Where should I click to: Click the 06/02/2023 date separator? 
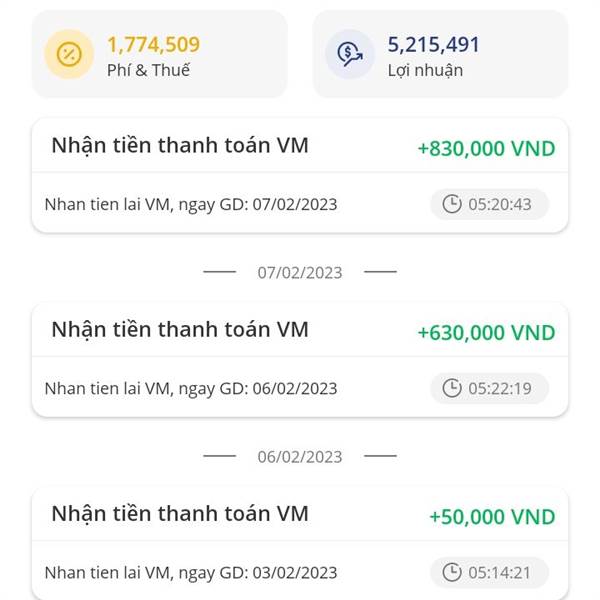click(x=300, y=457)
